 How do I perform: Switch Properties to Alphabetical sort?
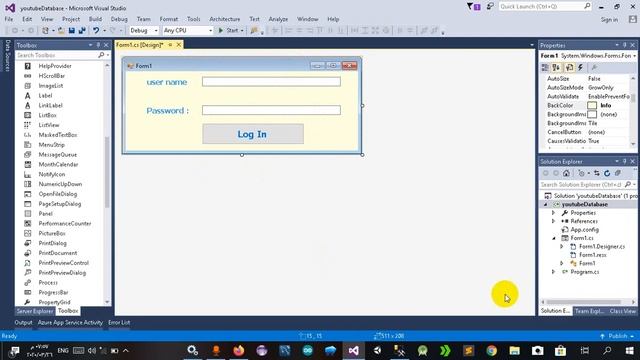[x=556, y=67]
